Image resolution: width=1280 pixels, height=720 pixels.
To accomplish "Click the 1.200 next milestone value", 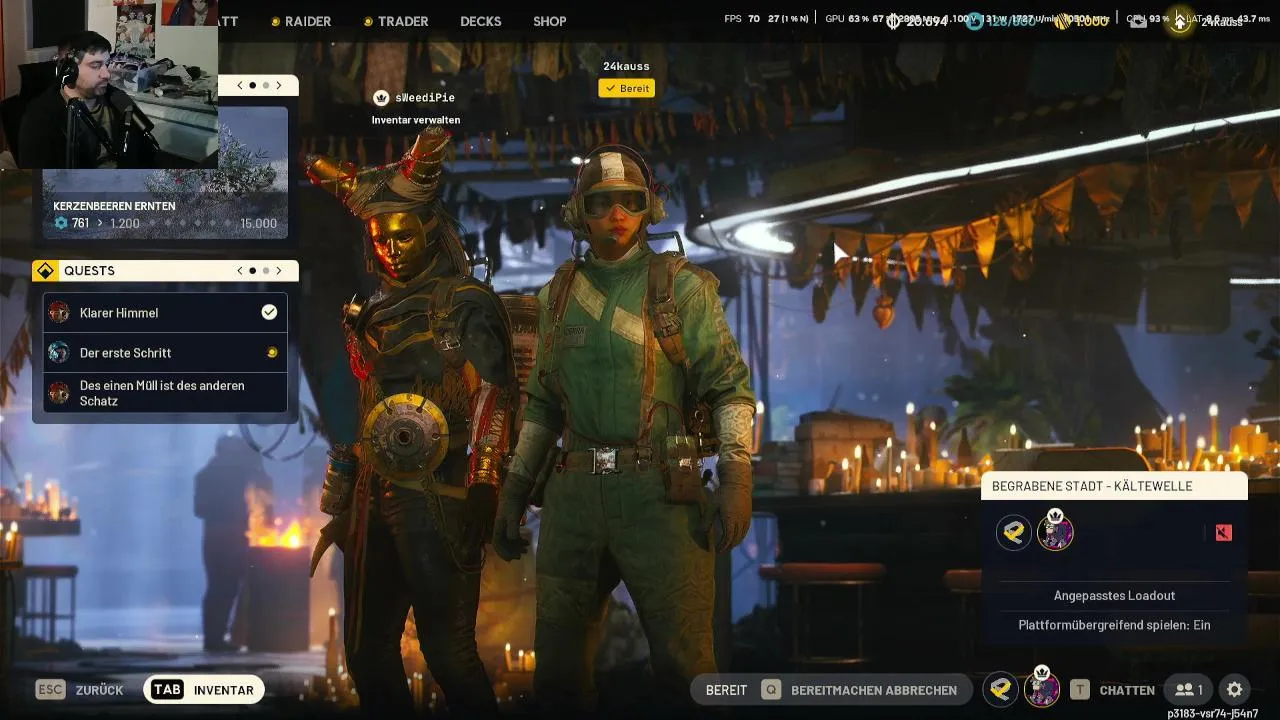I will pos(124,223).
